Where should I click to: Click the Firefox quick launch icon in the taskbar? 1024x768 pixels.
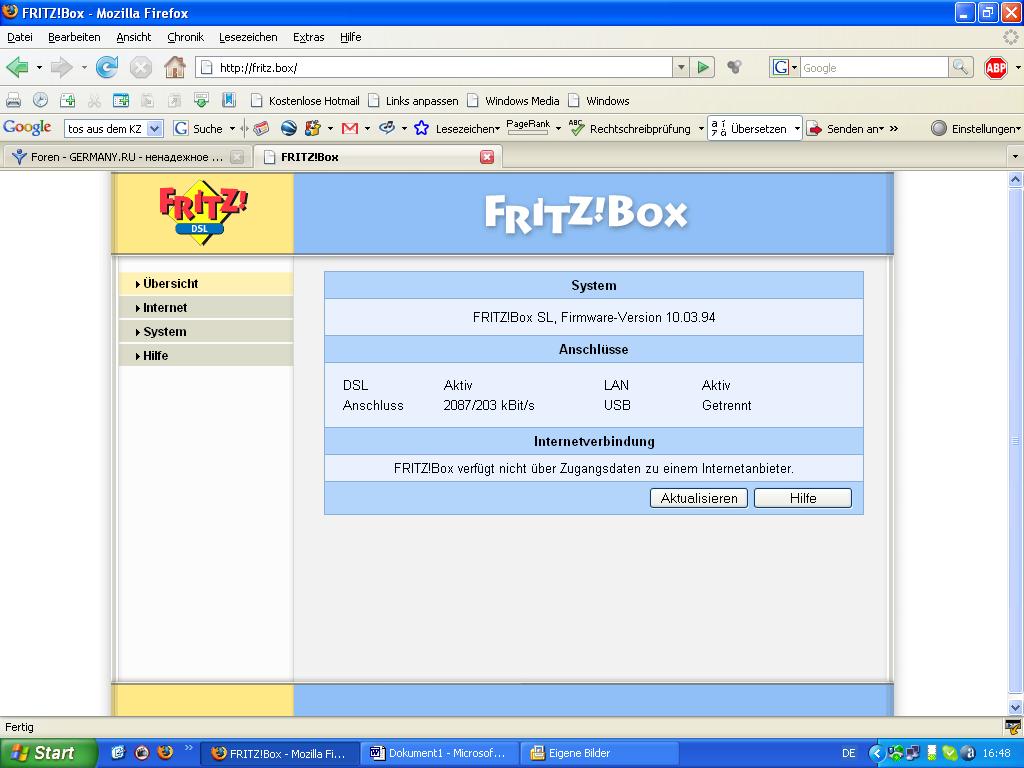(165, 752)
